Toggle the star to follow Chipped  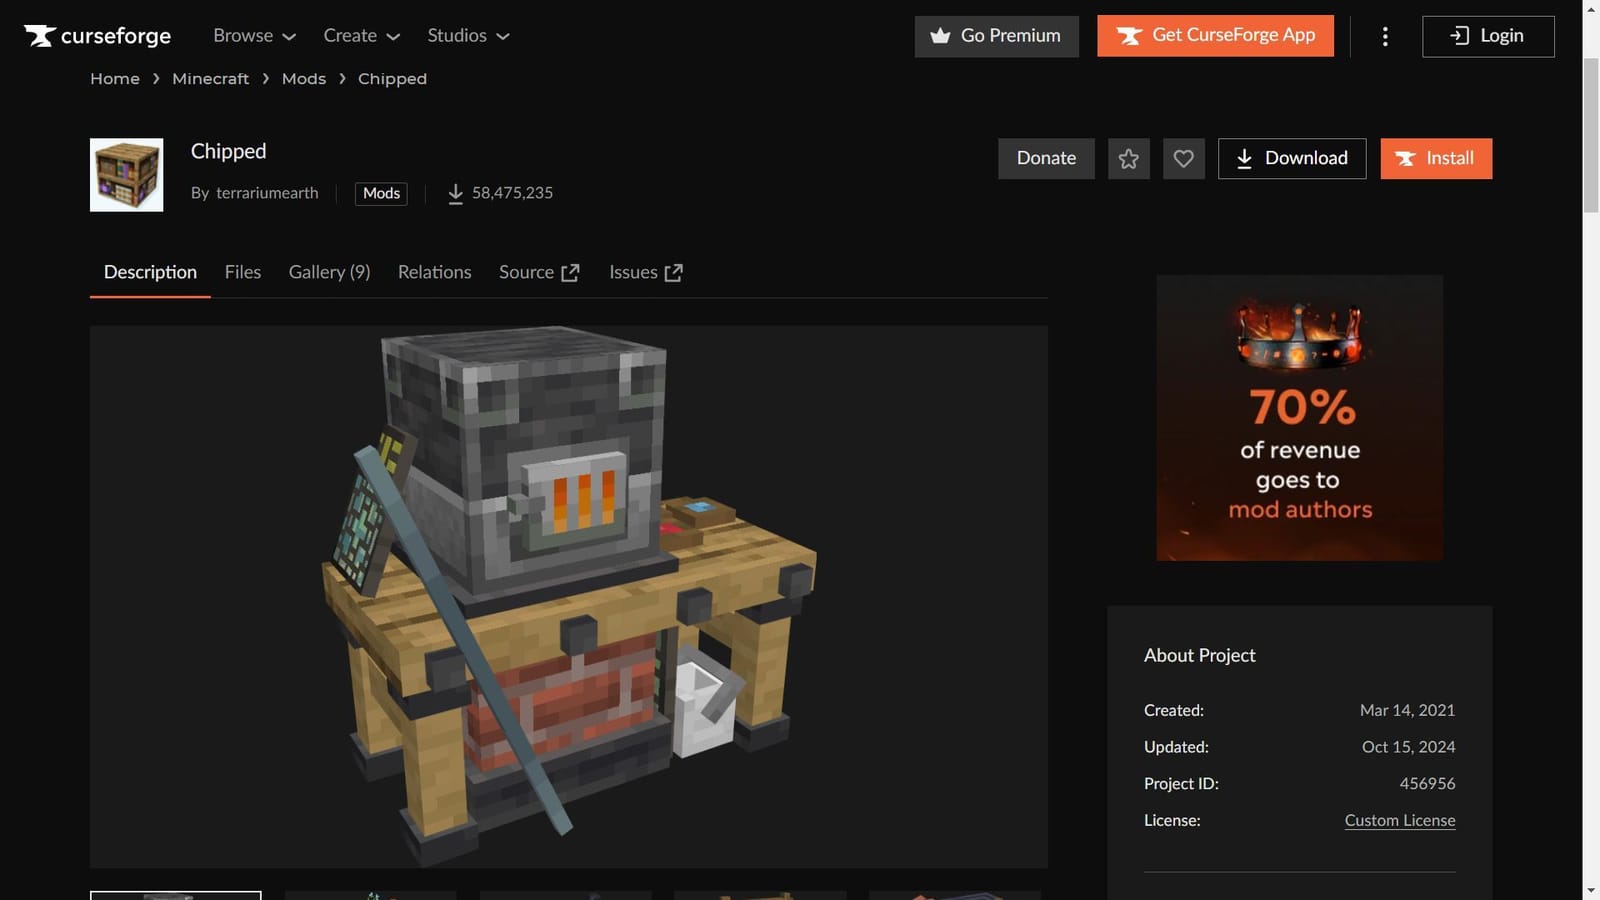[x=1129, y=158]
